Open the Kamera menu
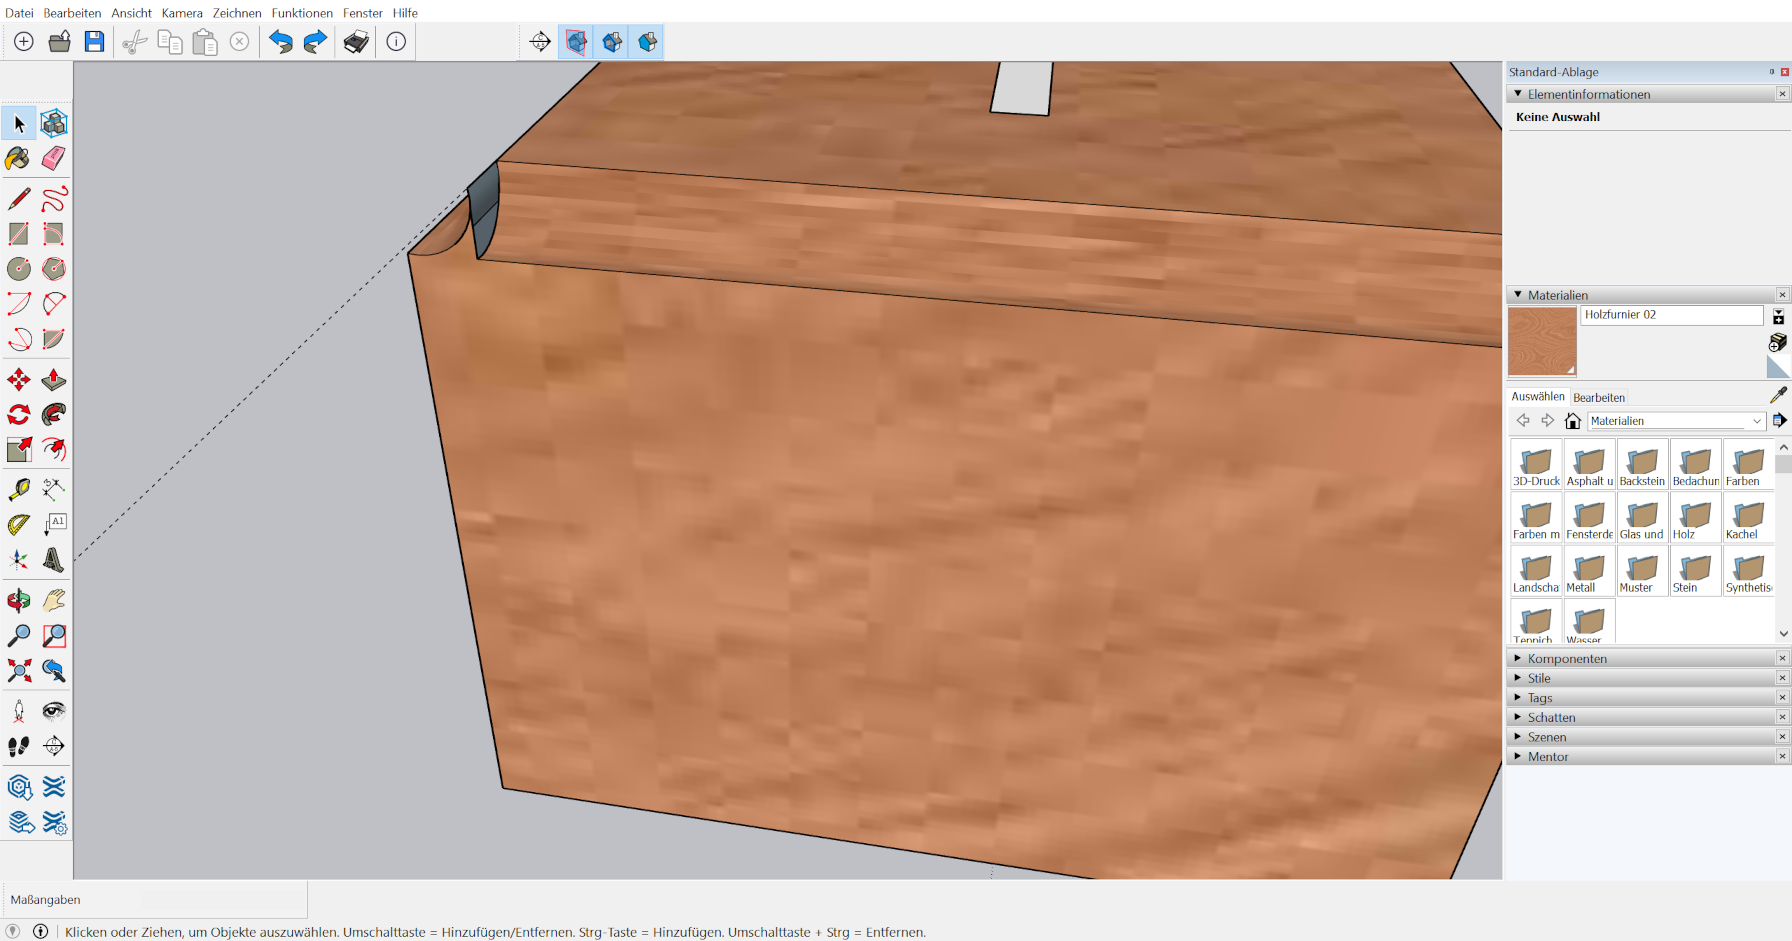 click(x=182, y=13)
